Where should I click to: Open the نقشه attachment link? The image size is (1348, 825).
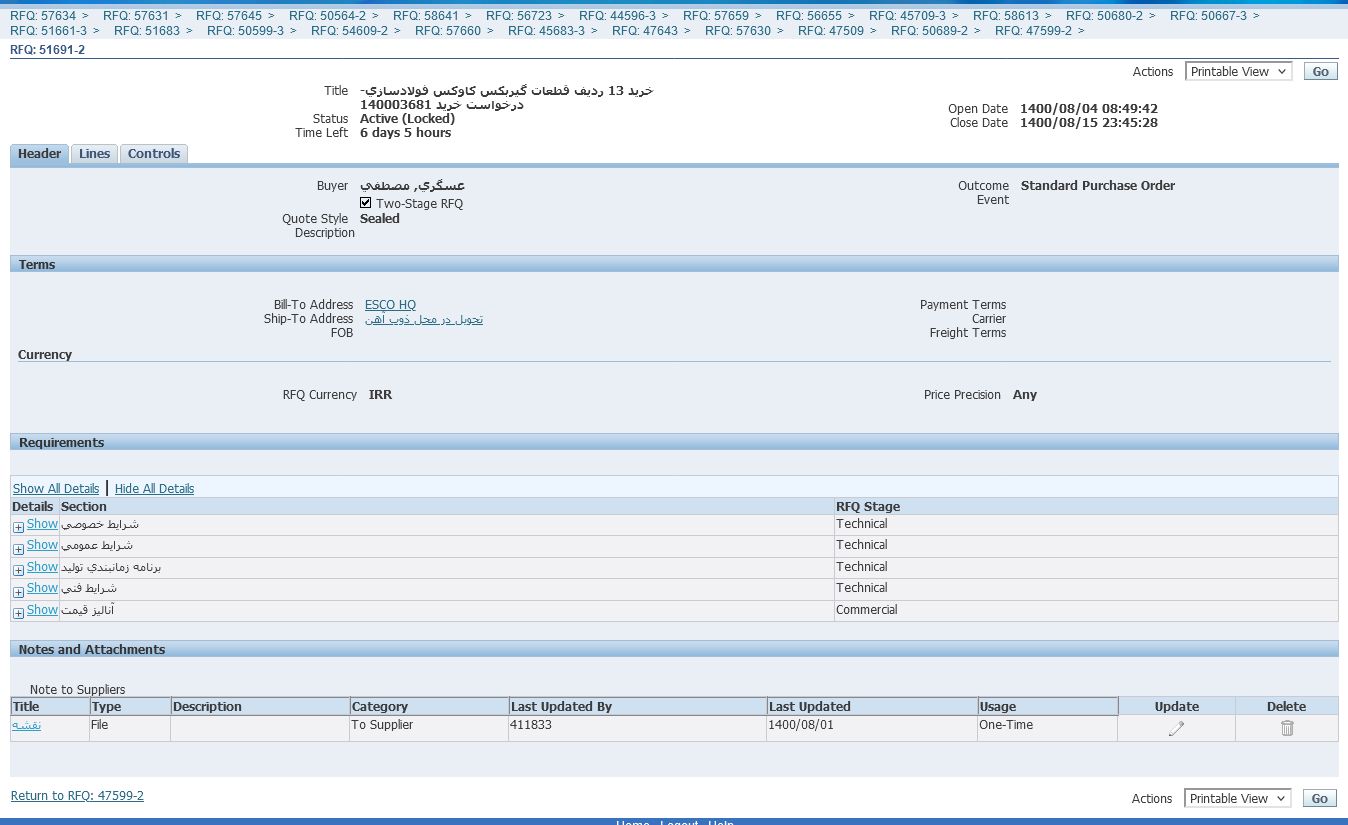(26, 725)
